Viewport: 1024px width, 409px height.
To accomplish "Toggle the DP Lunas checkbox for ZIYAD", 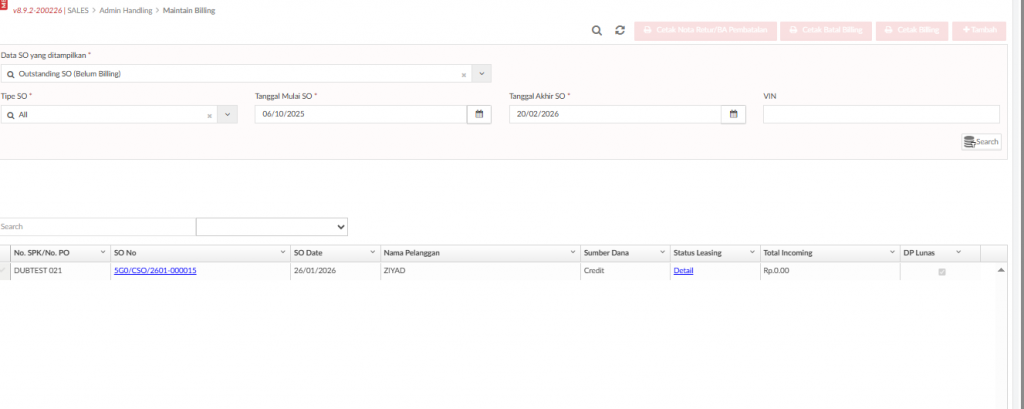I will click(941, 271).
